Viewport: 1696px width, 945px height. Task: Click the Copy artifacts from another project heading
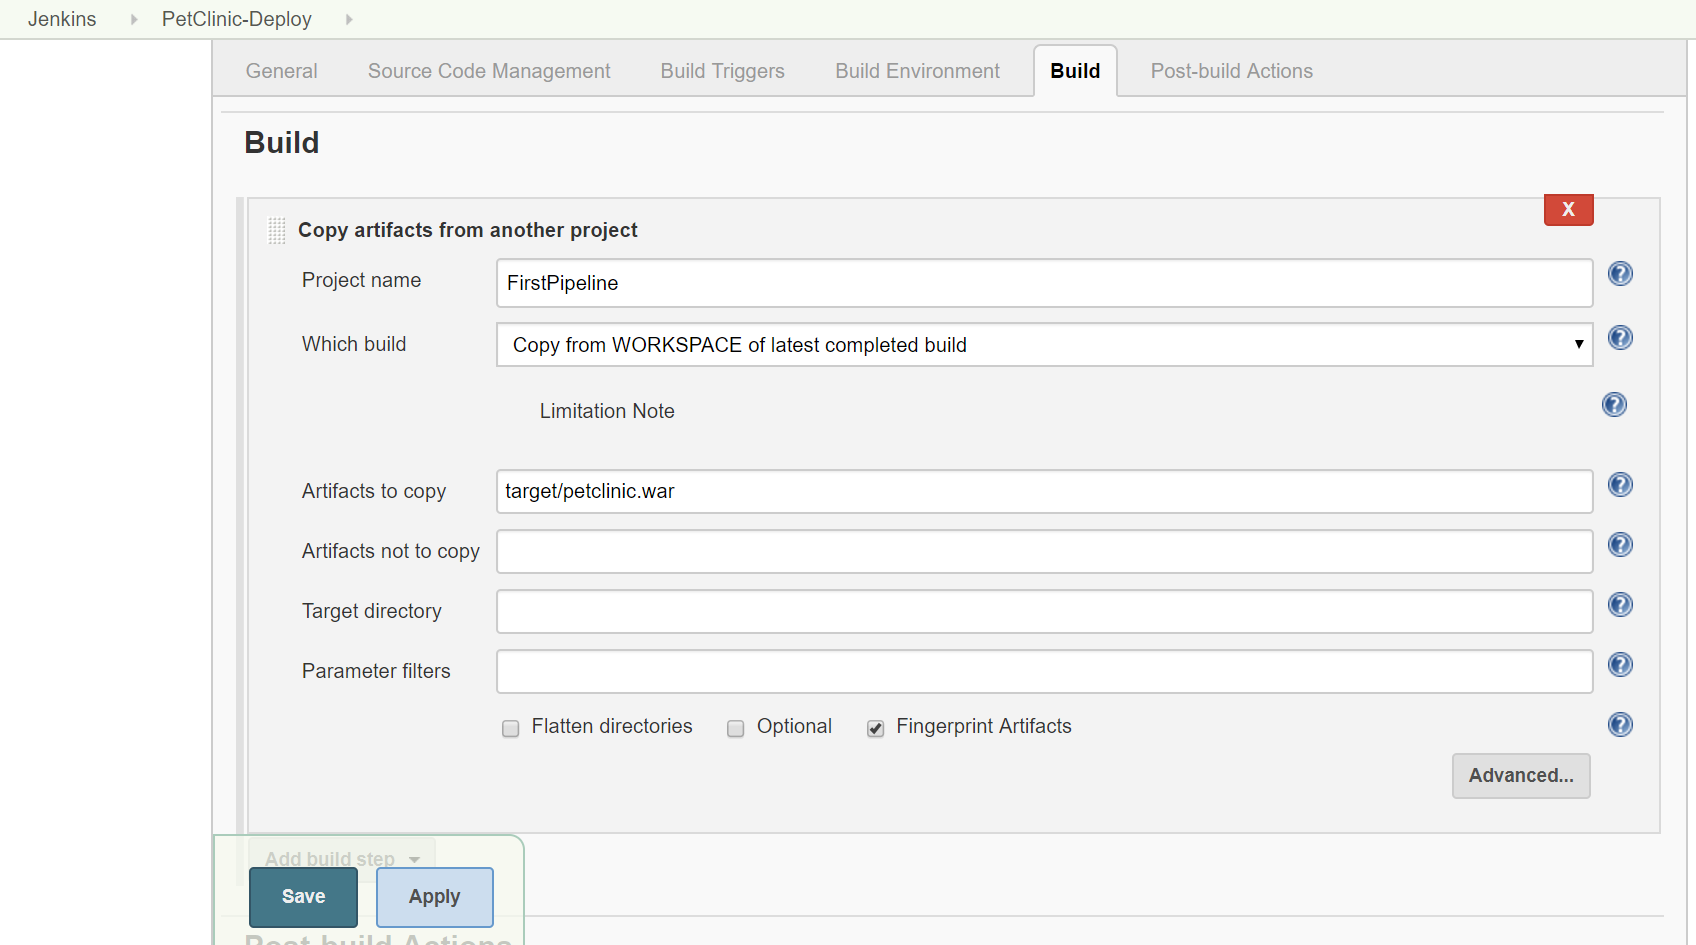468,230
